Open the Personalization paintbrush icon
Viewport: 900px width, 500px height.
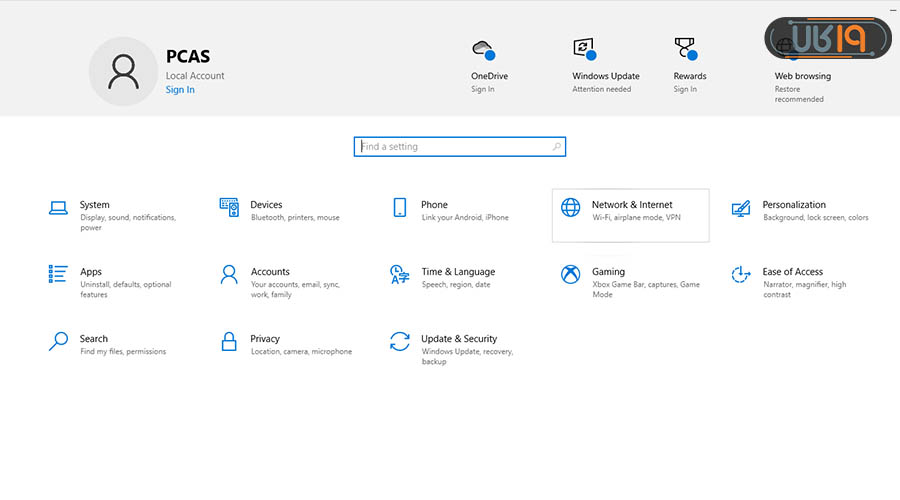[x=741, y=208]
